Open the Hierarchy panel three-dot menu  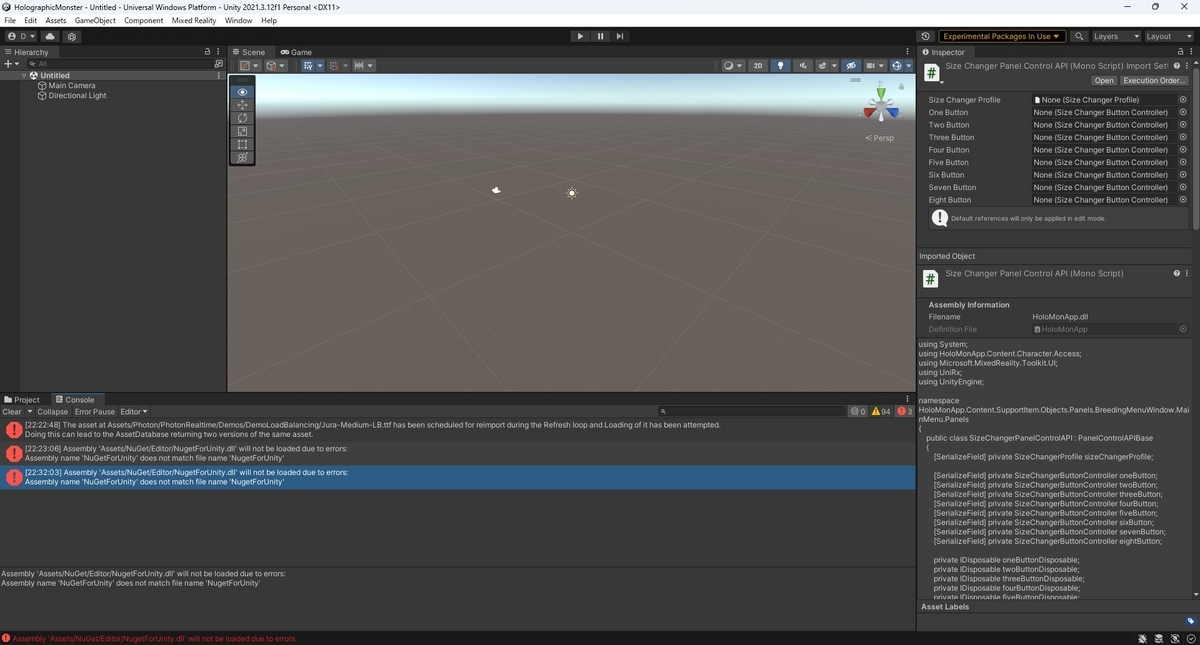tap(220, 51)
